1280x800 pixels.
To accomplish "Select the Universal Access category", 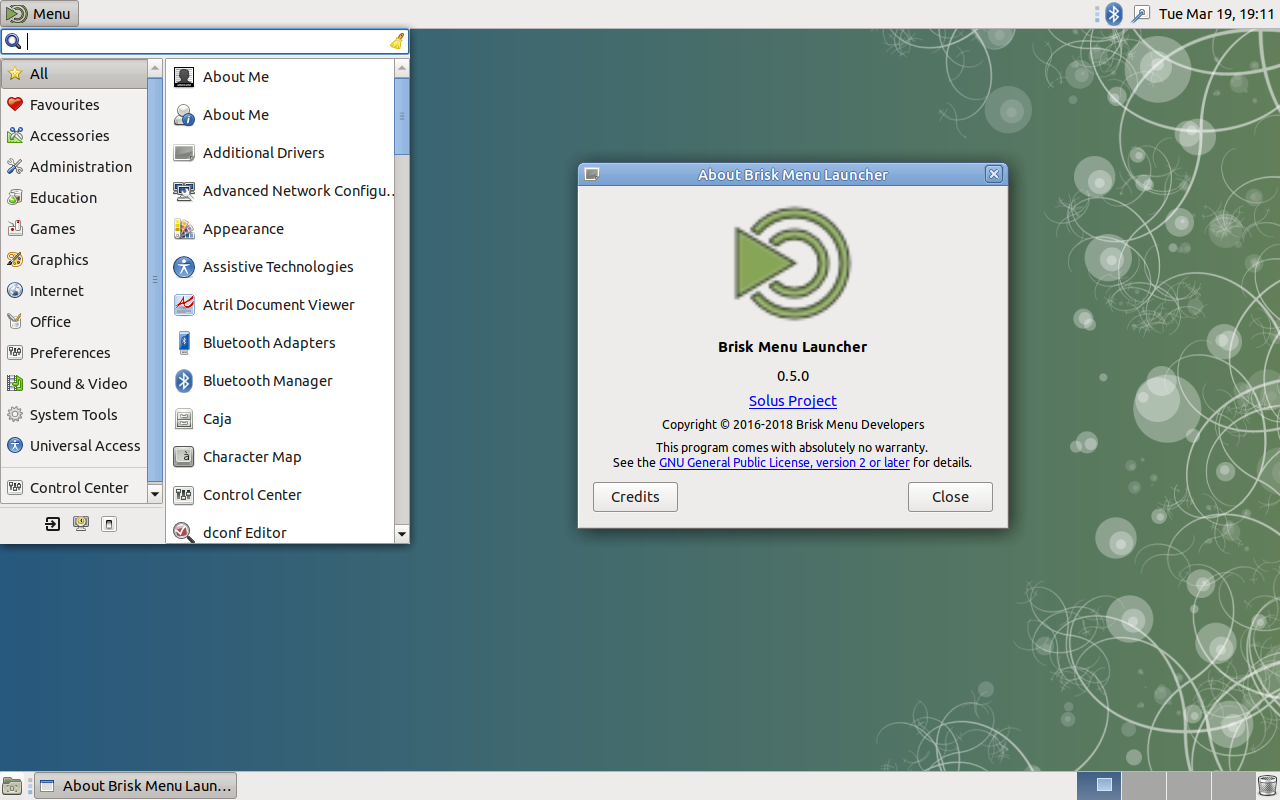I will pyautogui.click(x=74, y=446).
